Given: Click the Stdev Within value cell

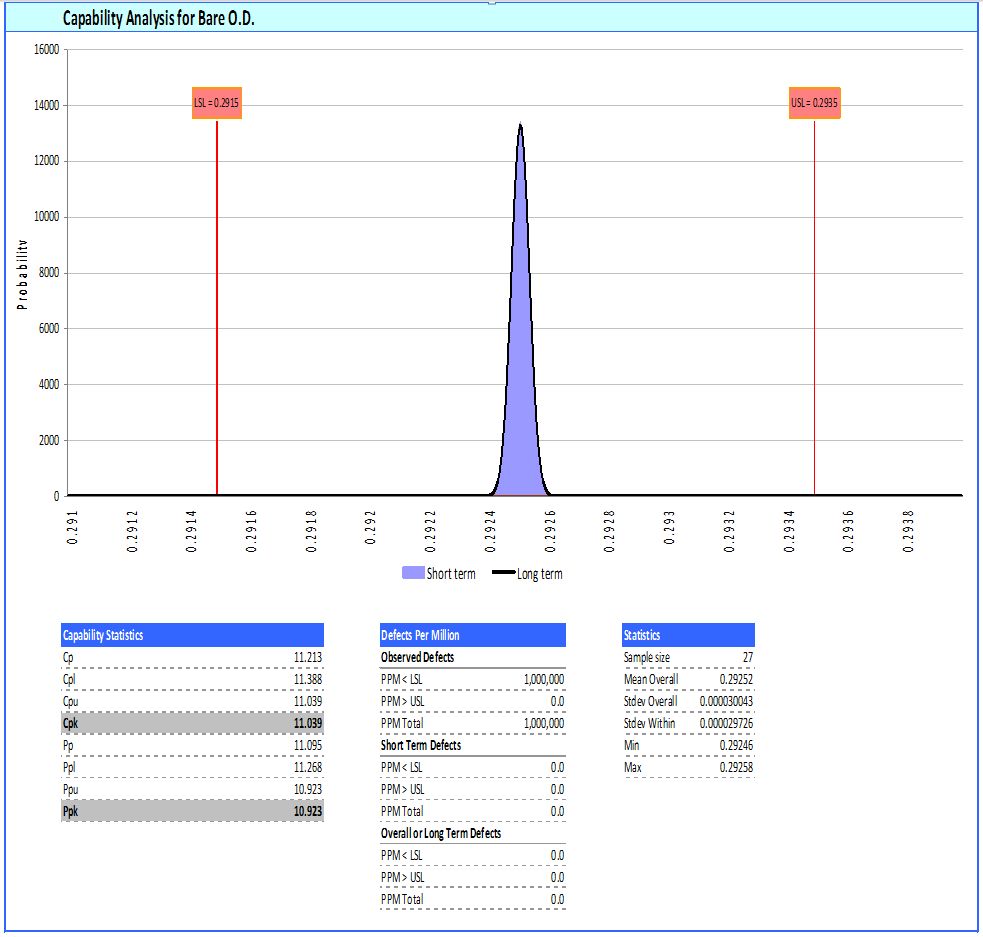Looking at the screenshot, I should (x=727, y=723).
